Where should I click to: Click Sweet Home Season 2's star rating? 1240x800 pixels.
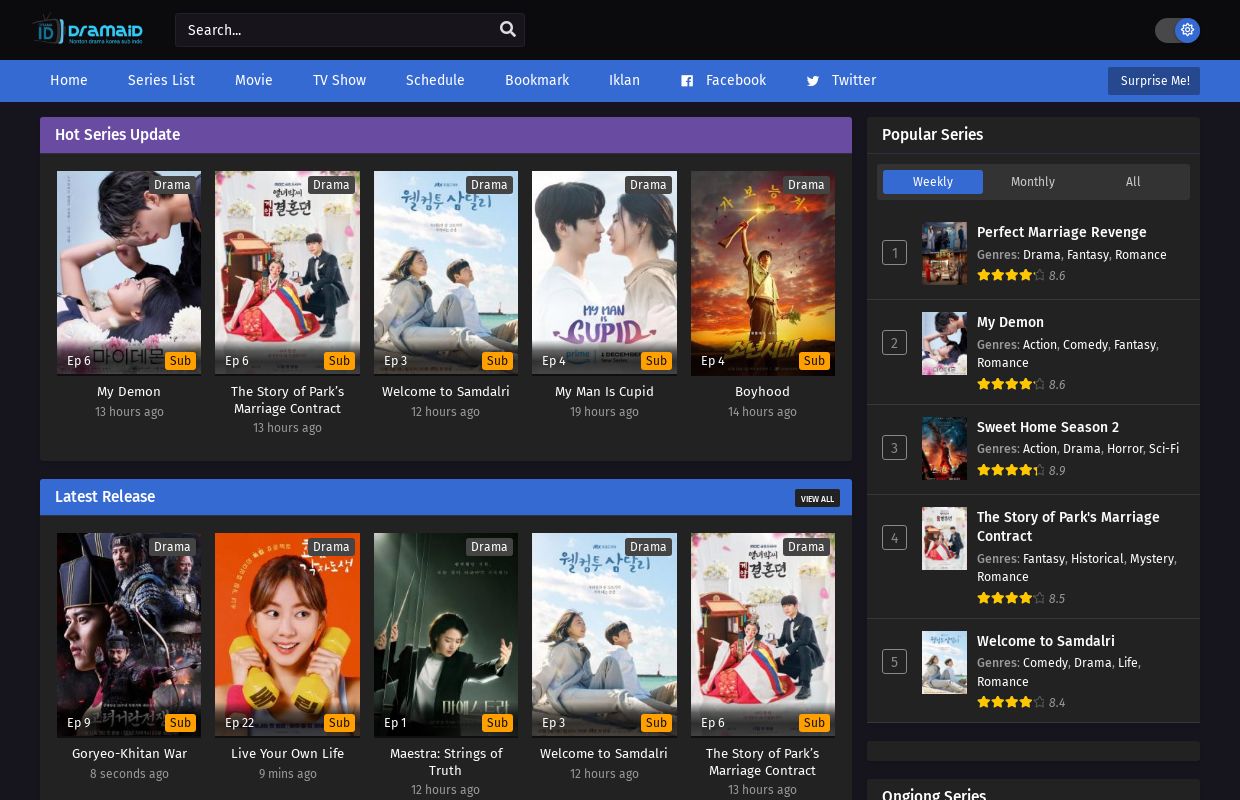pyautogui.click(x=1010, y=470)
